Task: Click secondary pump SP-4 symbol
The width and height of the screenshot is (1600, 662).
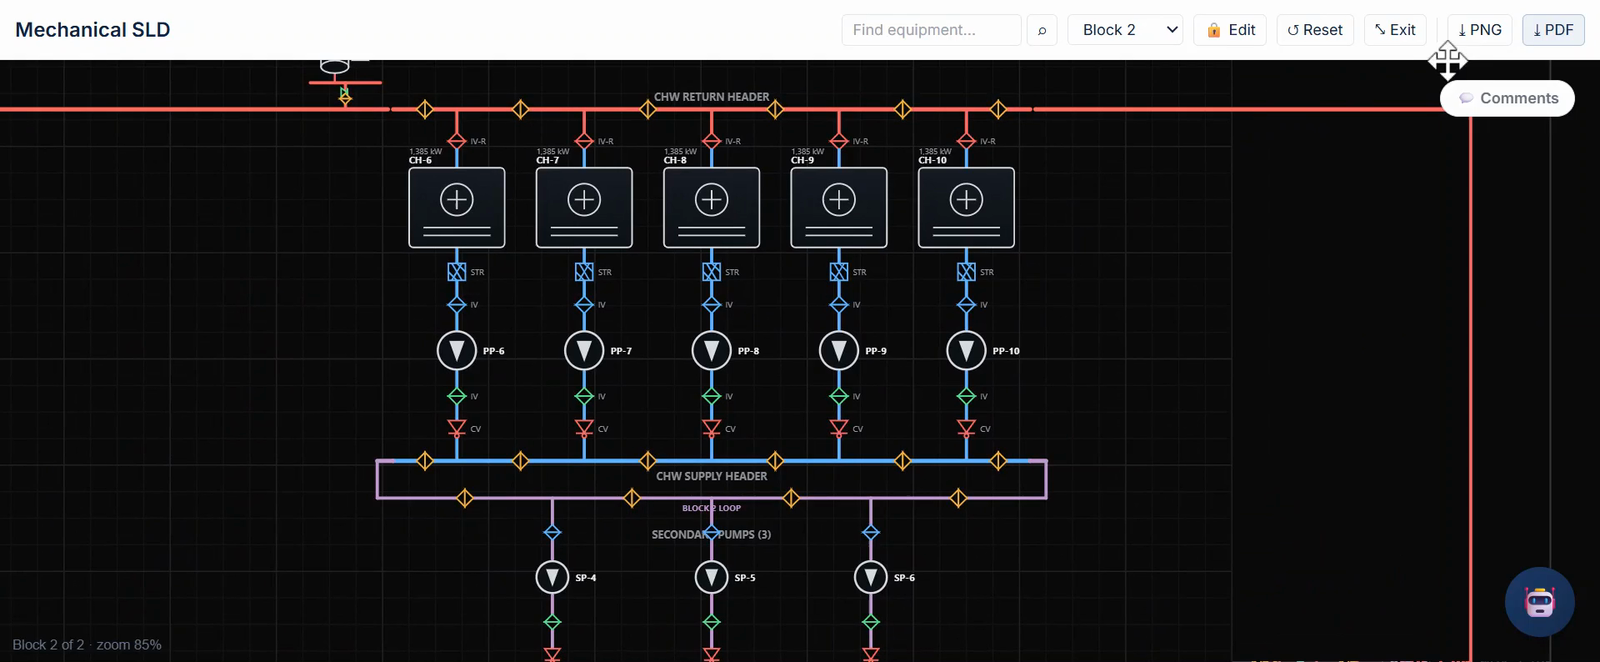Action: (552, 577)
